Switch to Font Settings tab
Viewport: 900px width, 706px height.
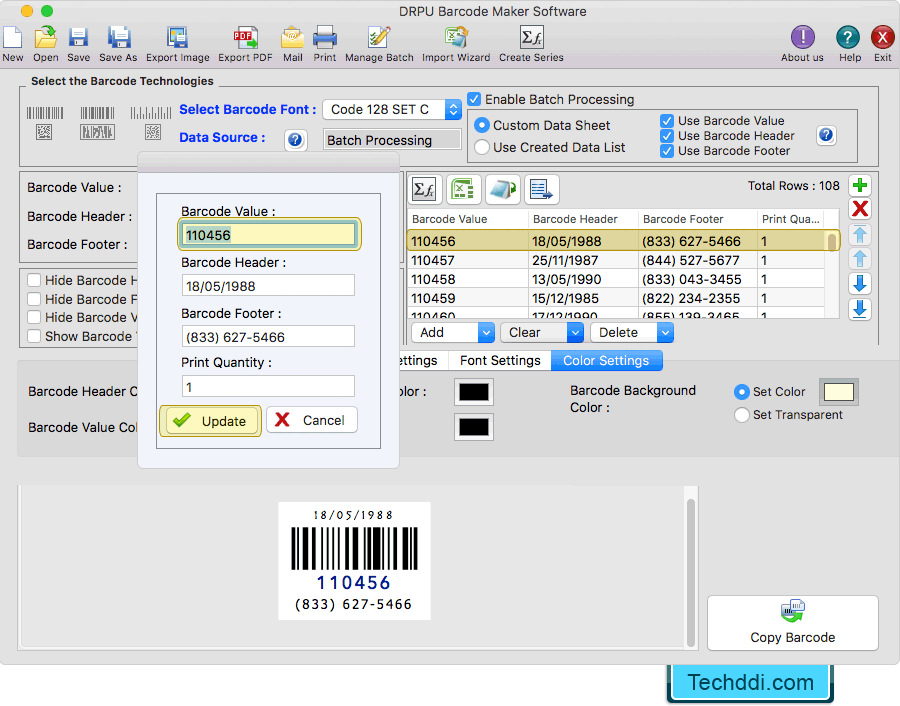click(x=500, y=360)
